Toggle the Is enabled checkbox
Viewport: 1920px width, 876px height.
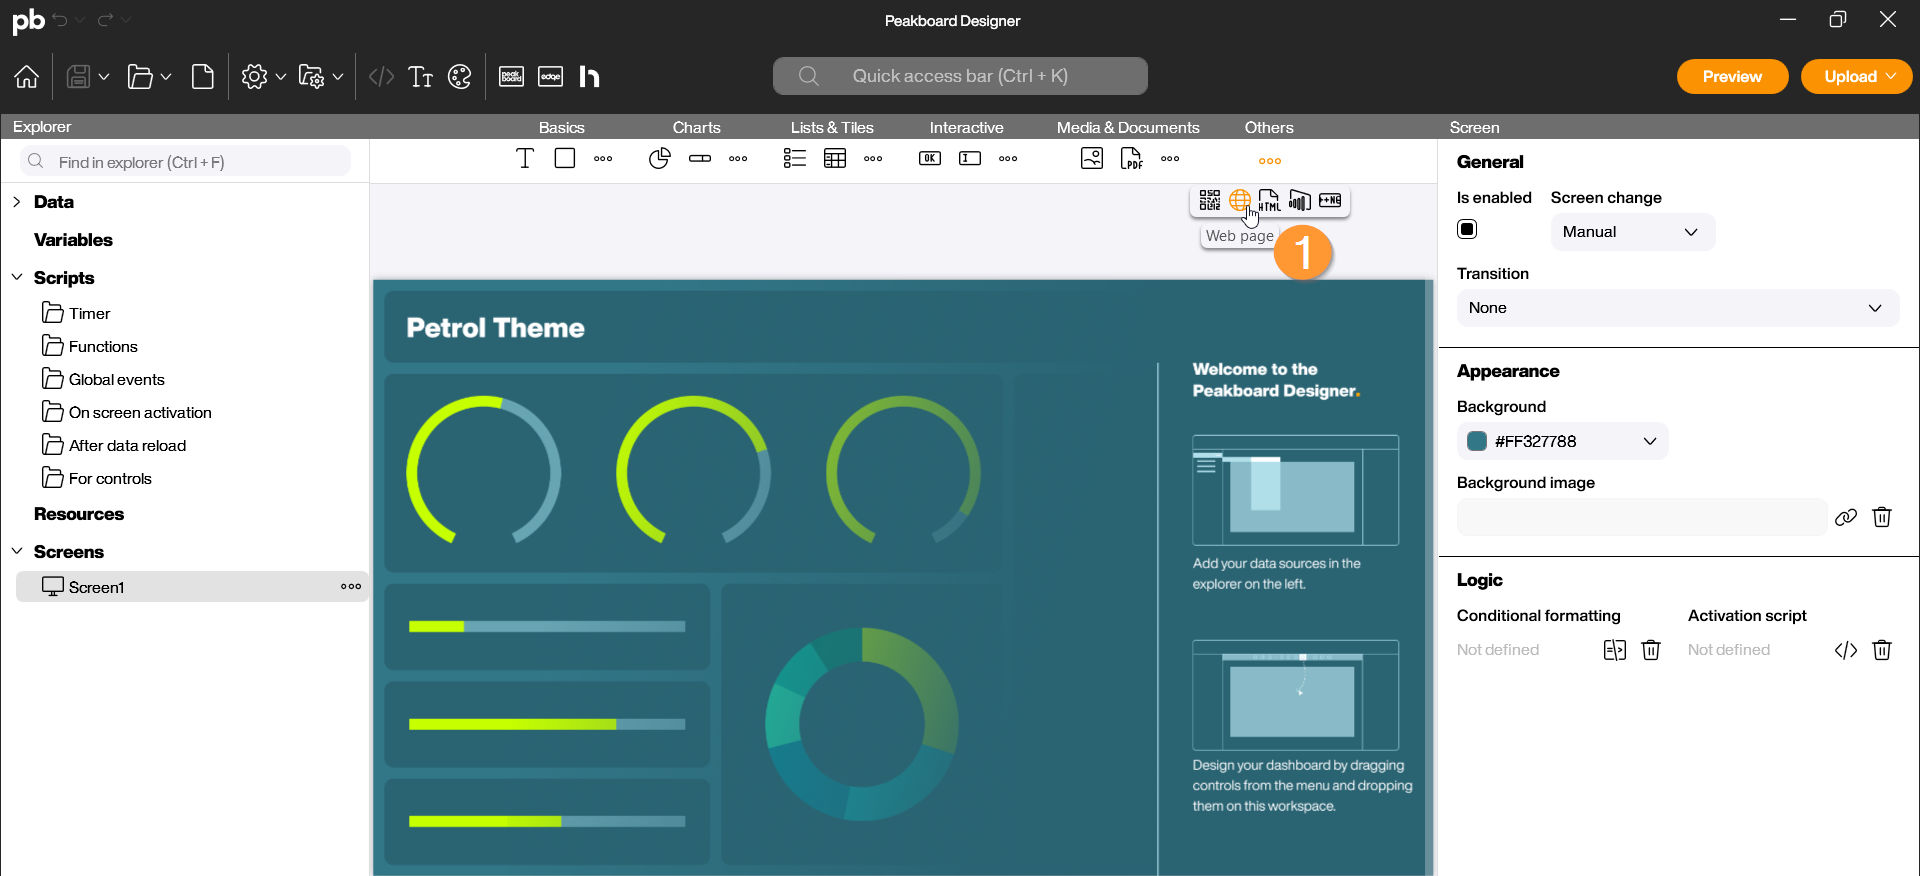coord(1467,230)
